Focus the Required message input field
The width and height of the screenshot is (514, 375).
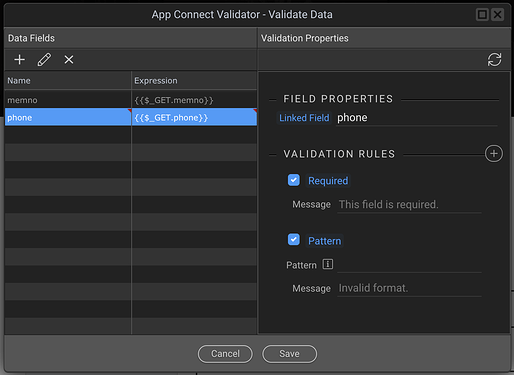click(409, 204)
